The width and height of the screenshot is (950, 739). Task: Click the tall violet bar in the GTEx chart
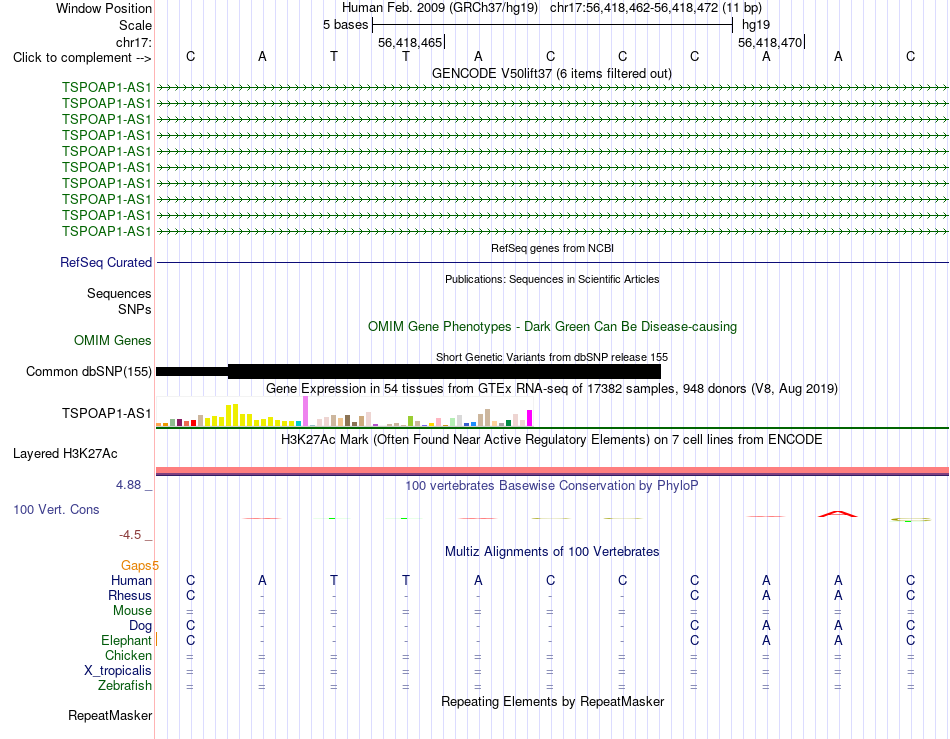(x=305, y=411)
